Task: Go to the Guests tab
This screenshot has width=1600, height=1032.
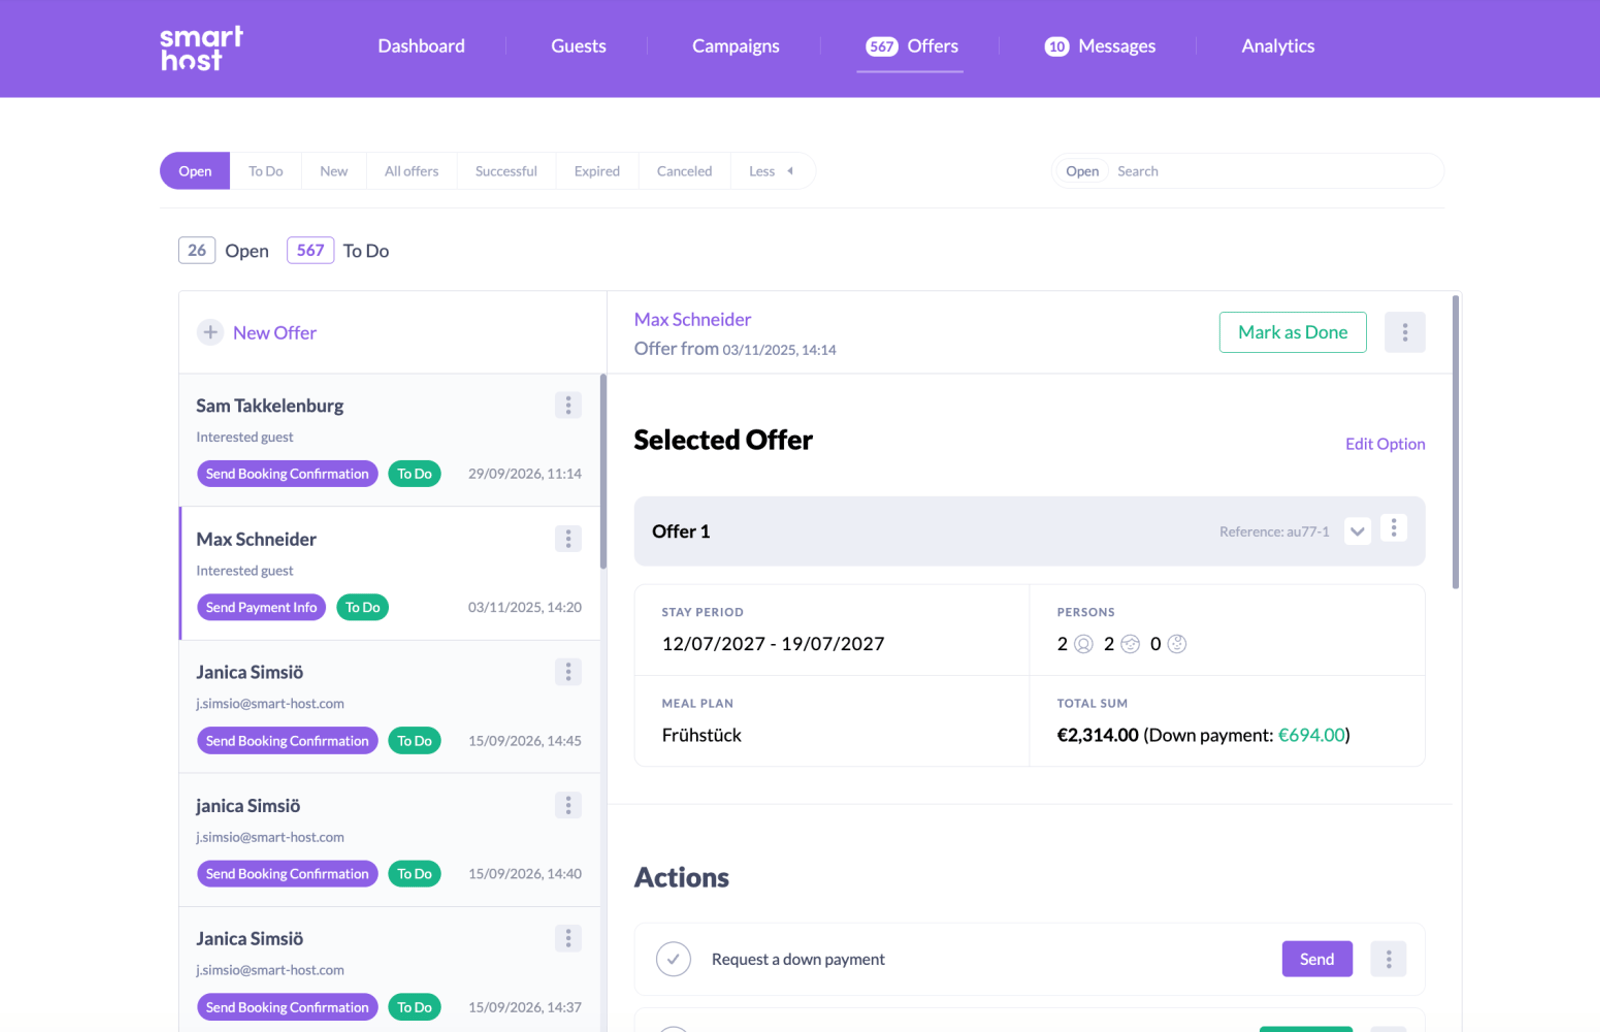Action: (x=578, y=46)
